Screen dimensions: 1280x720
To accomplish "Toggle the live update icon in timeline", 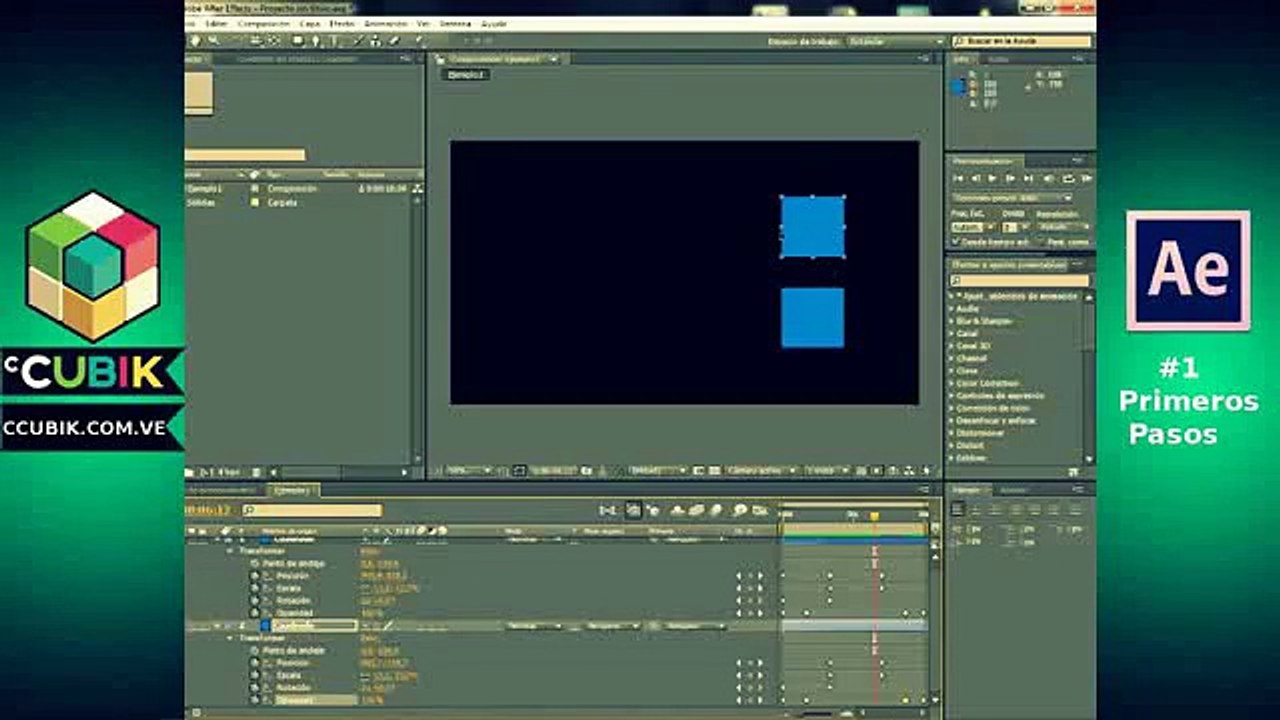I will 633,510.
